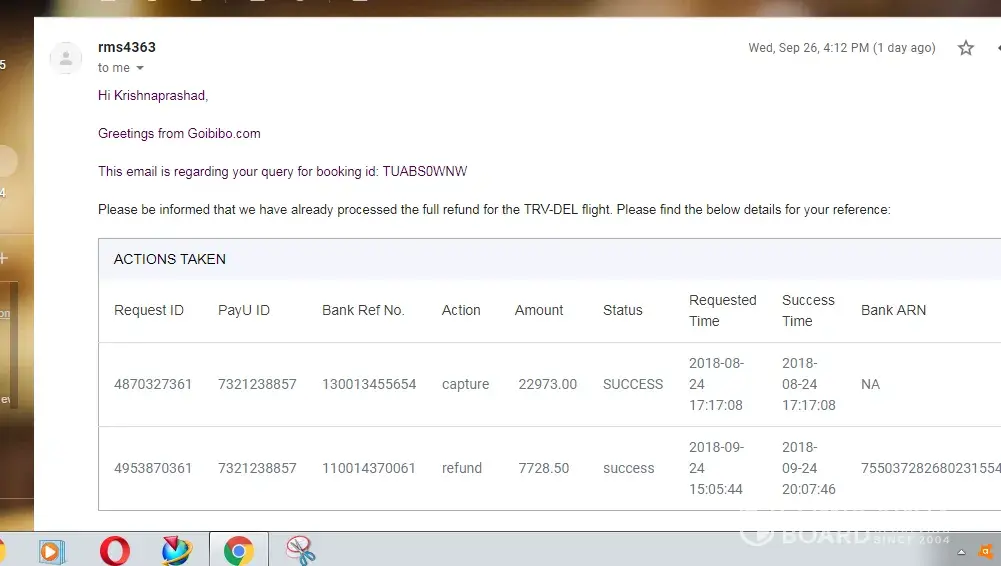This screenshot has width=1001, height=566.
Task: Click the PayU ID column header
Action: click(x=244, y=310)
